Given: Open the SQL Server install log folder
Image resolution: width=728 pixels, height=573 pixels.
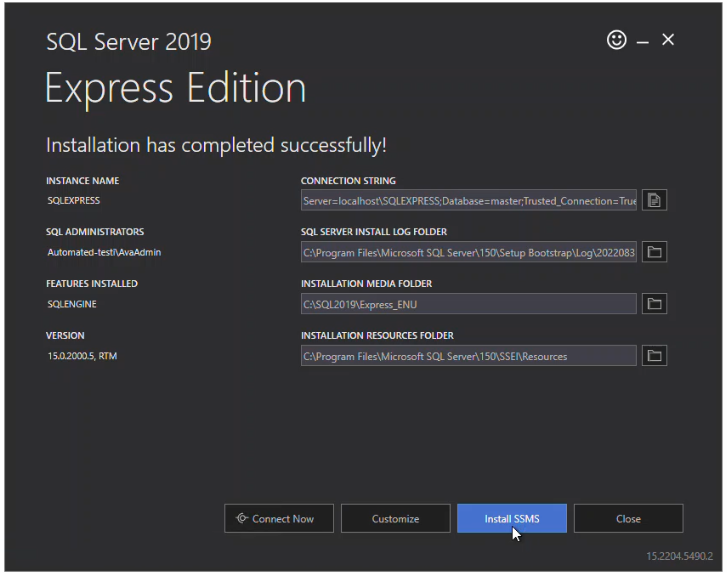Looking at the screenshot, I should [x=654, y=252].
